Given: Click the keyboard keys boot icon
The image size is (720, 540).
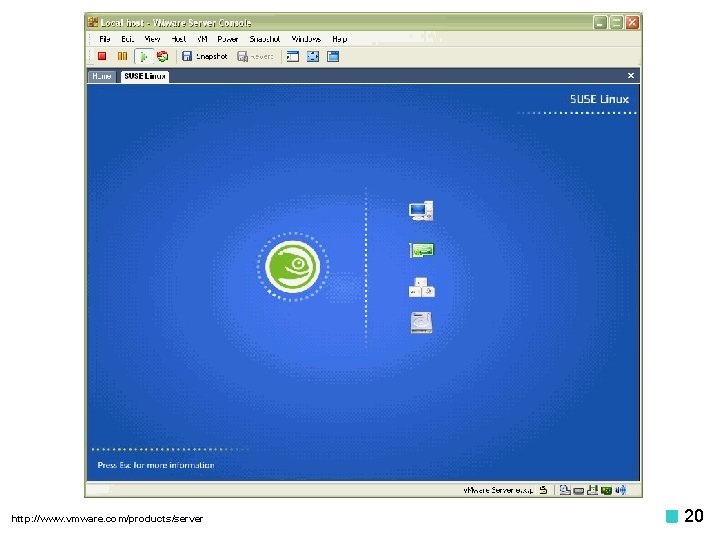Looking at the screenshot, I should [422, 287].
